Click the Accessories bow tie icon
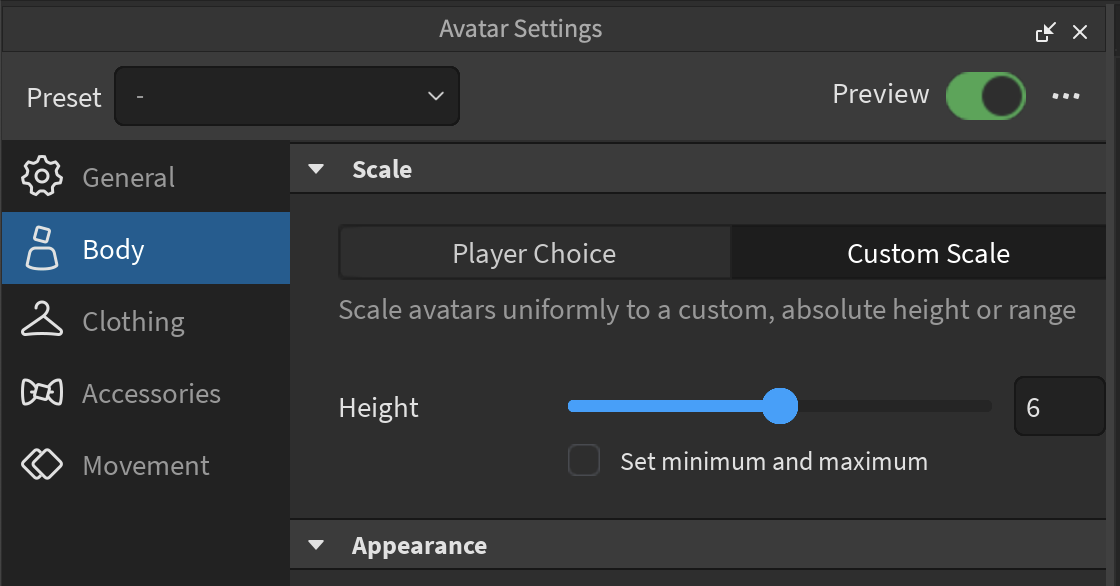This screenshot has height=586, width=1120. coord(42,392)
